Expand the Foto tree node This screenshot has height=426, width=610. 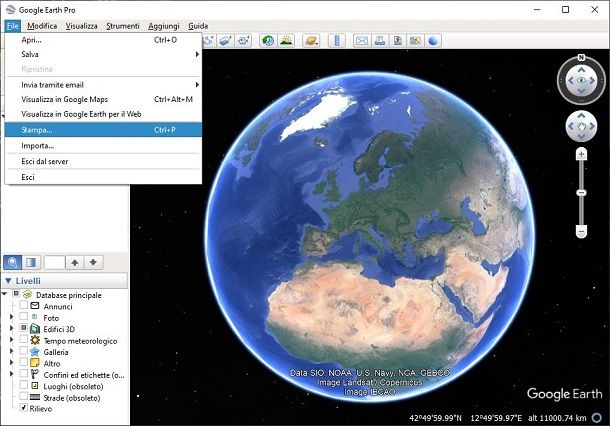tap(12, 317)
